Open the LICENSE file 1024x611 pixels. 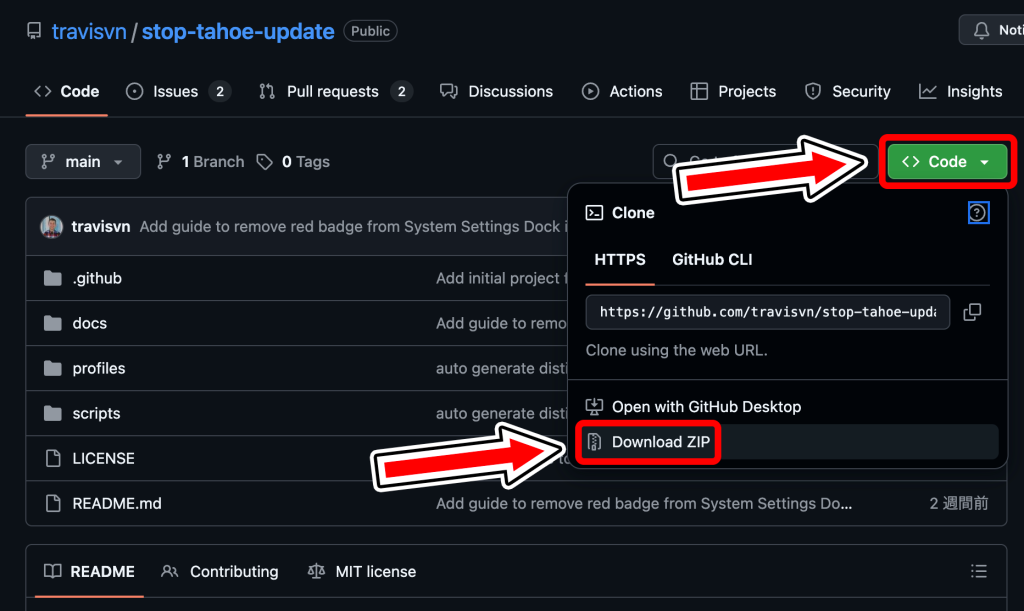click(x=103, y=458)
